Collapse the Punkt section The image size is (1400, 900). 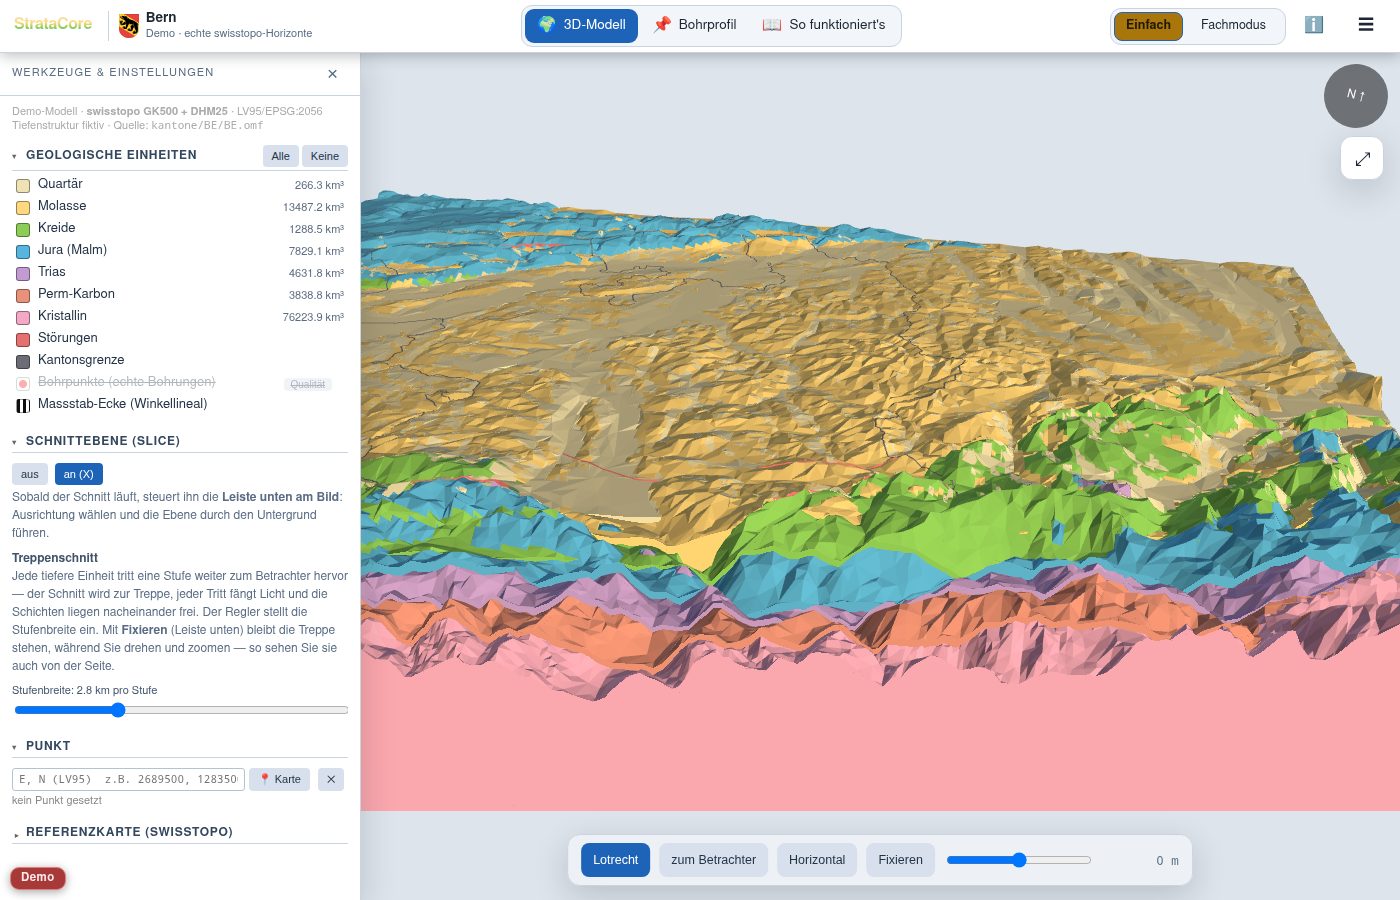point(41,746)
